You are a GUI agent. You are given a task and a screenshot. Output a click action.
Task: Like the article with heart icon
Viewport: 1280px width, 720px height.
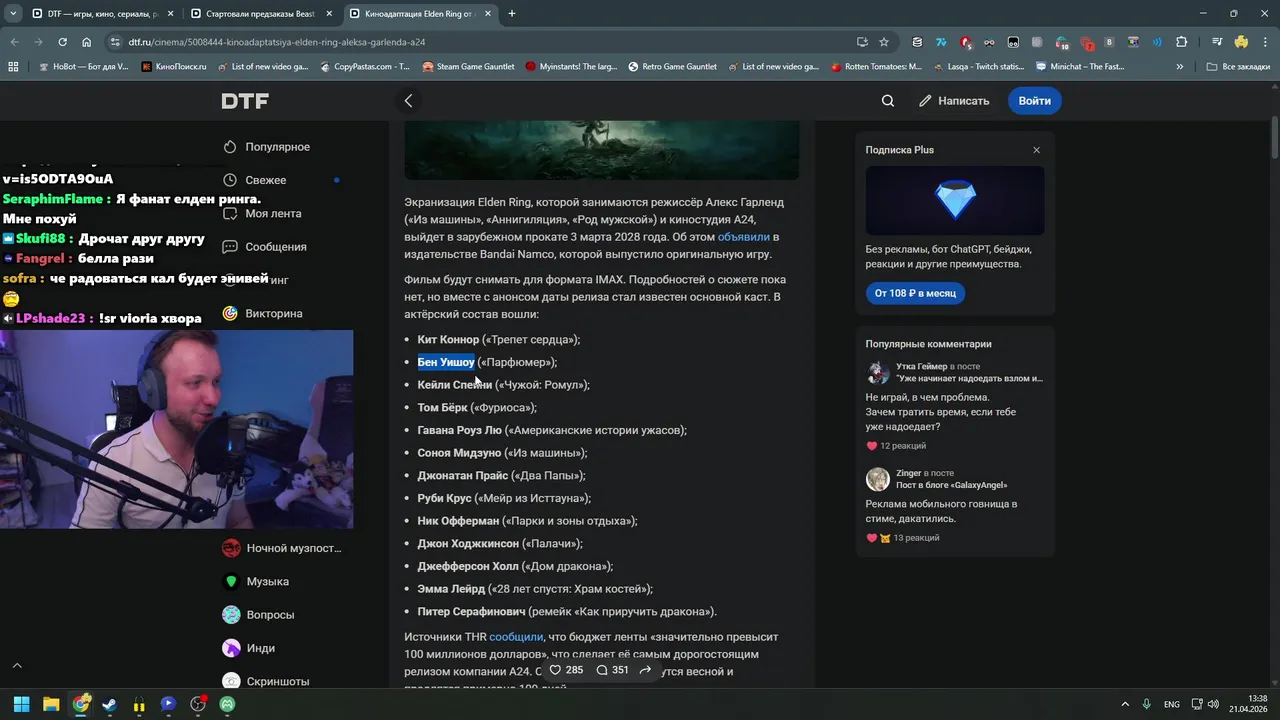click(556, 670)
